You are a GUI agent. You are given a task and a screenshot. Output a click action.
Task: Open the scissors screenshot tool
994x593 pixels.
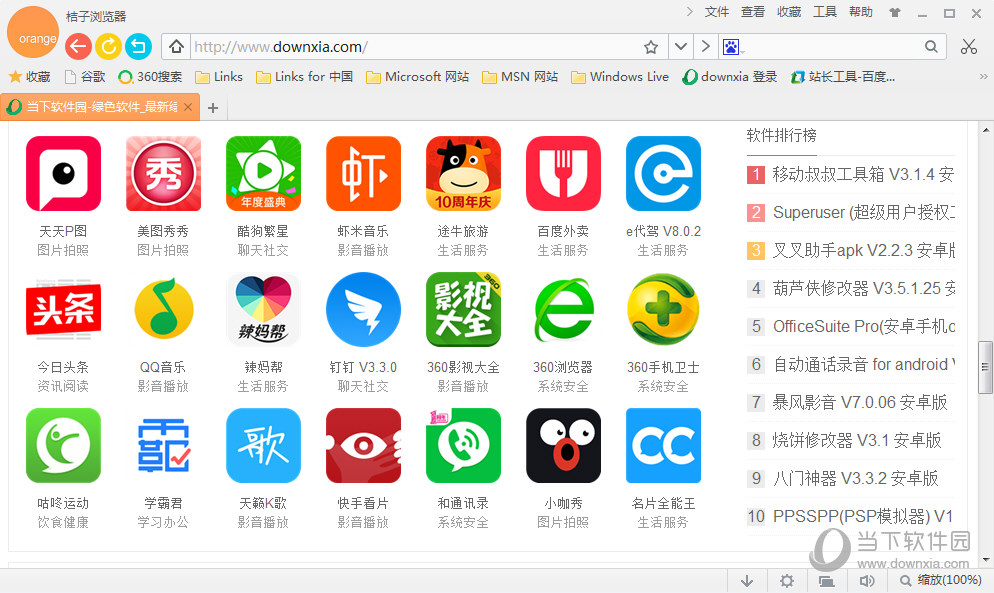point(969,46)
